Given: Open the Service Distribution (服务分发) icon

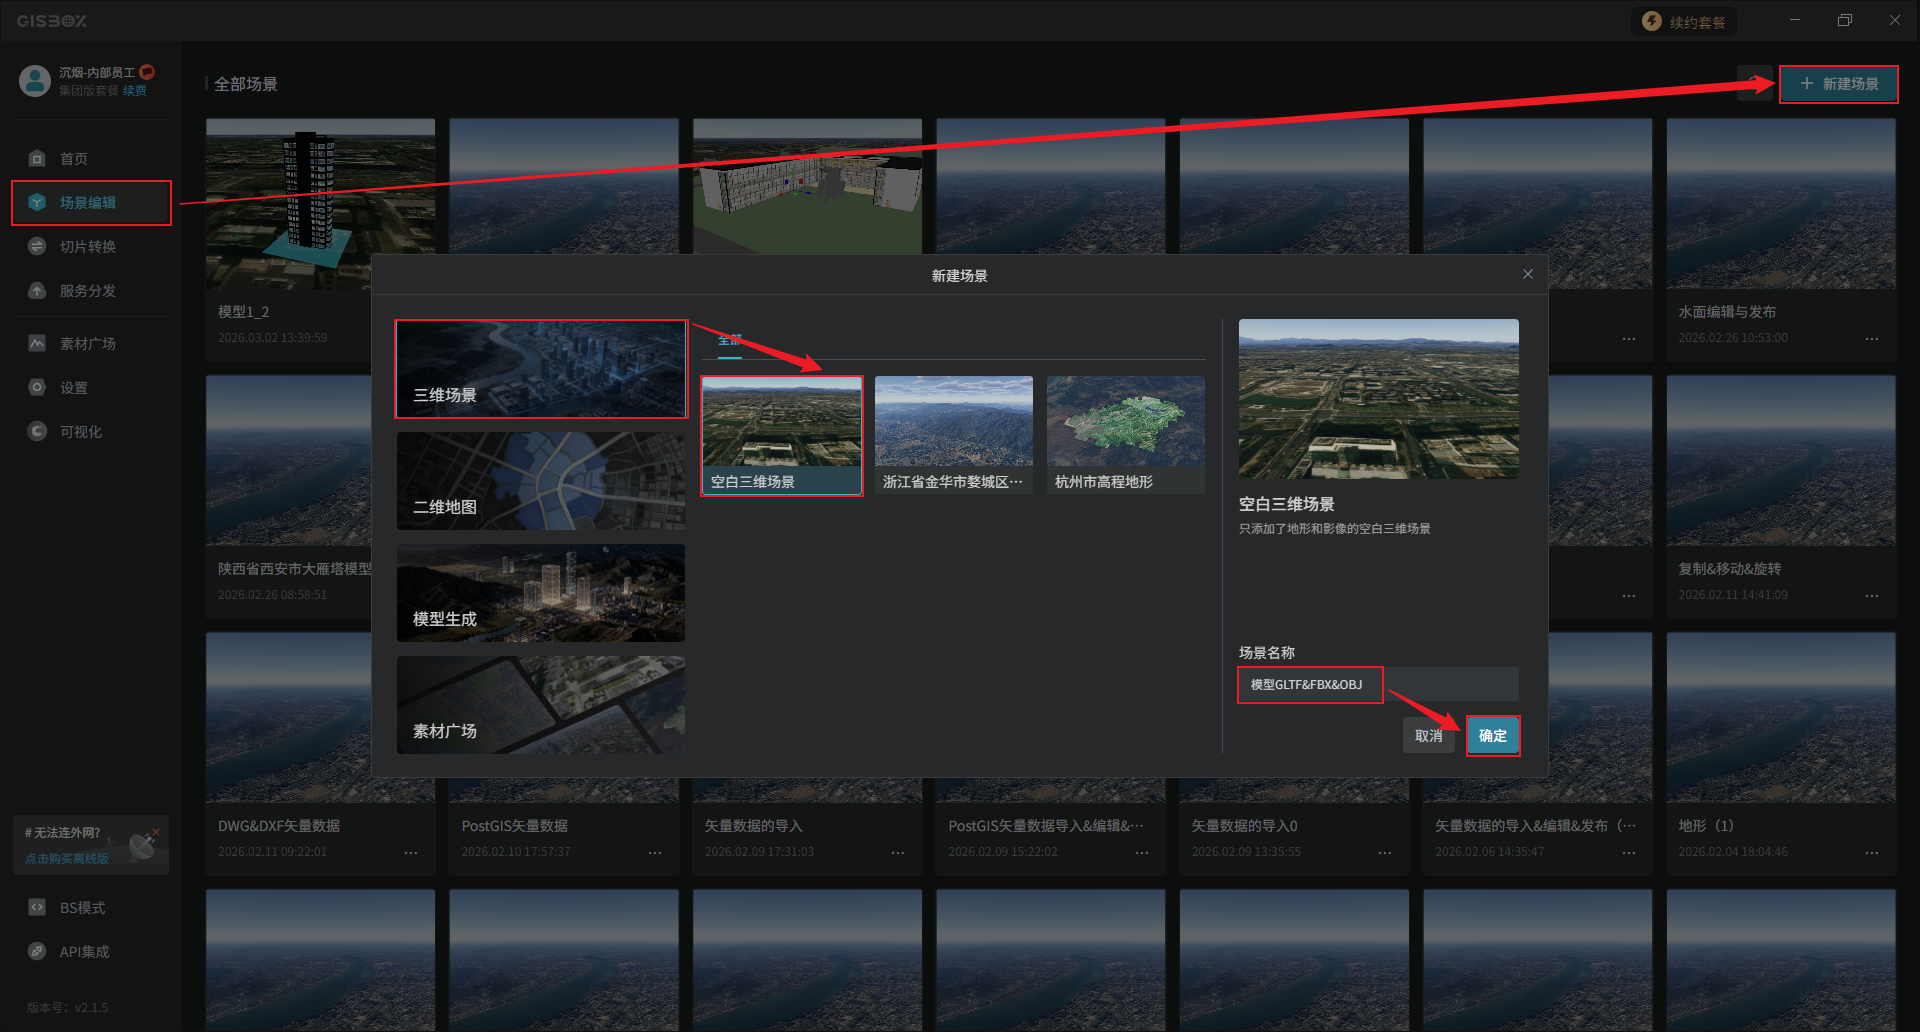Looking at the screenshot, I should coord(37,291).
